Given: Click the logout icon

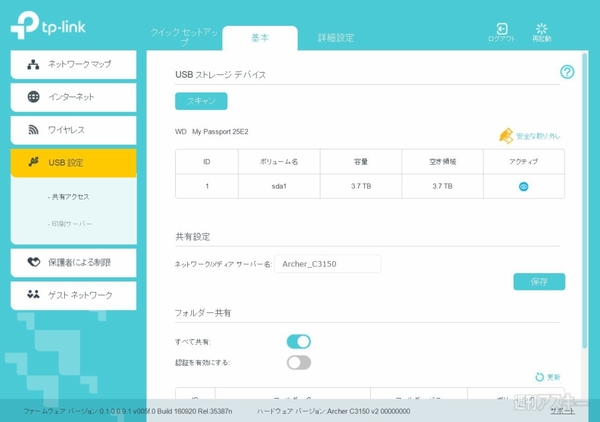Looking at the screenshot, I should coord(502,29).
